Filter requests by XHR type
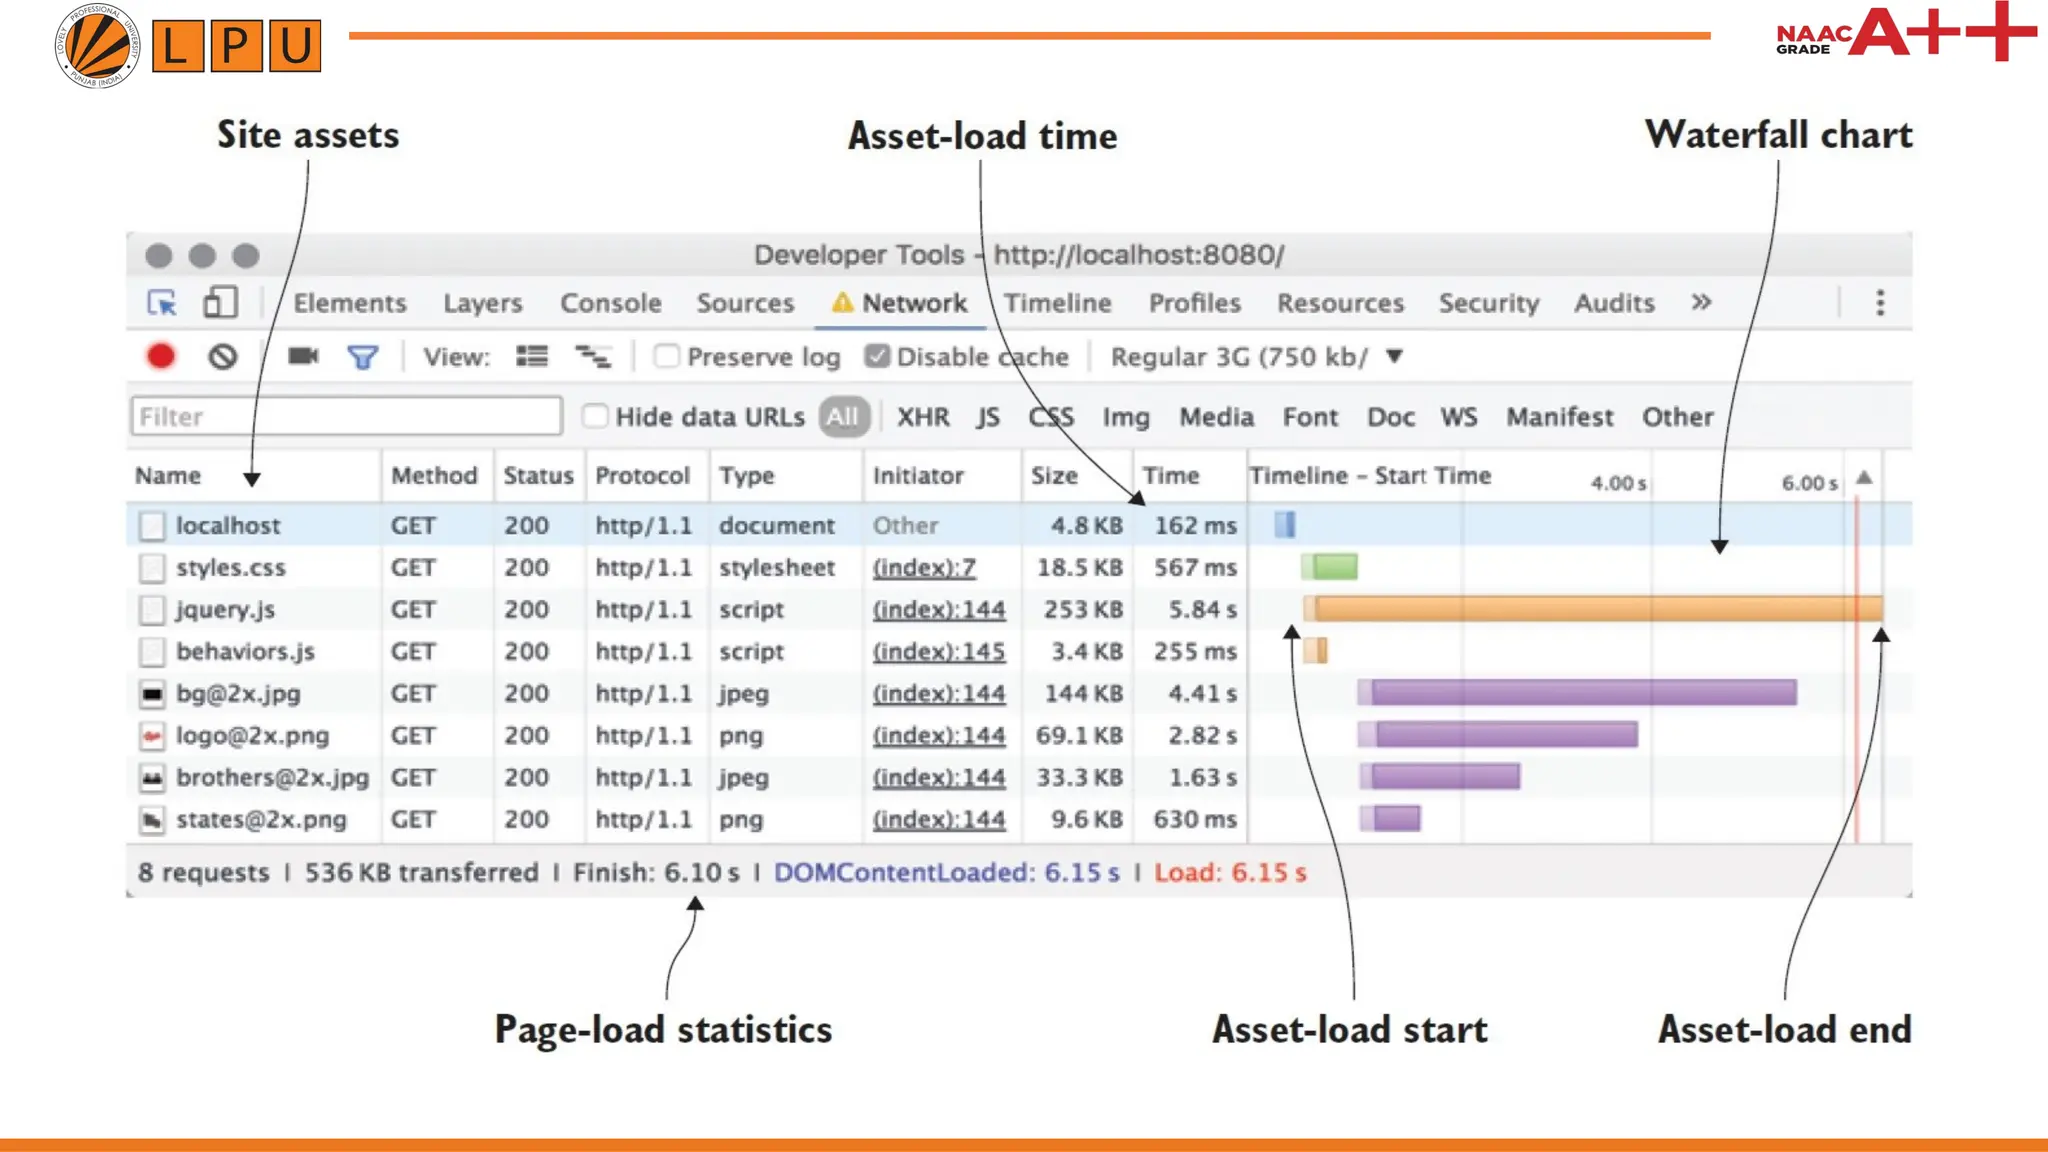This screenshot has width=2048, height=1152. pyautogui.click(x=922, y=417)
